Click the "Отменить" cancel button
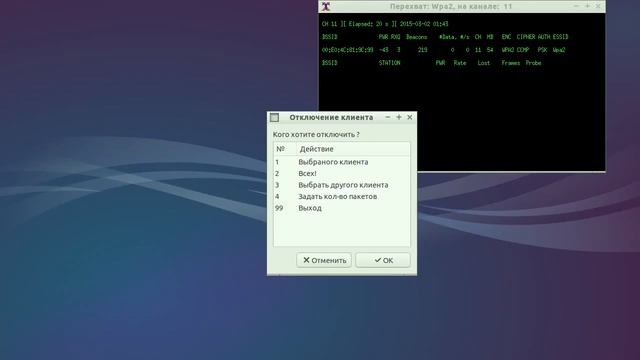Screen dimensions: 640x360 coord(324,260)
